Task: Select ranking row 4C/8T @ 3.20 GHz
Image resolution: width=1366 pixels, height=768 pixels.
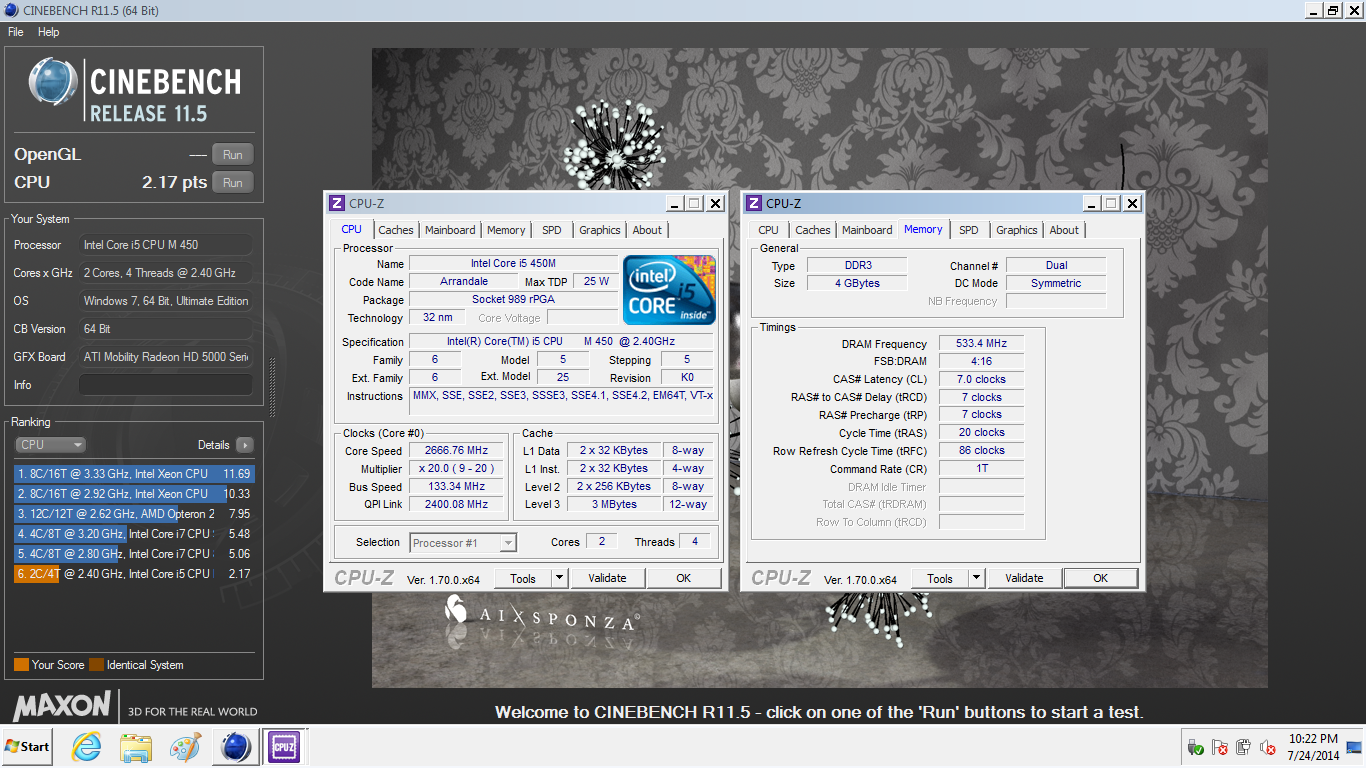Action: pyautogui.click(x=134, y=534)
